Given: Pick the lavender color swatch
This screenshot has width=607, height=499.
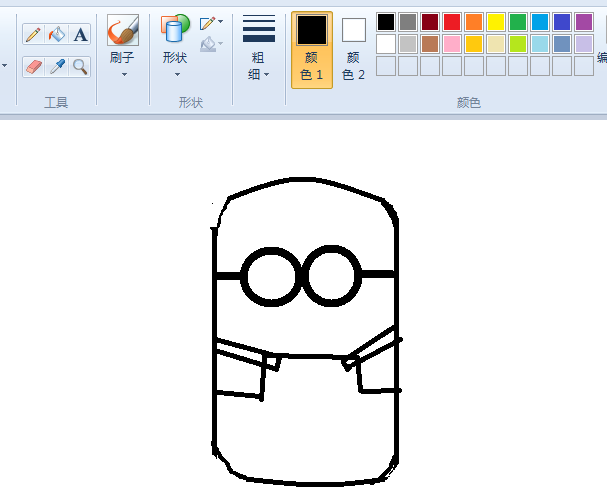Looking at the screenshot, I should coord(584,44).
